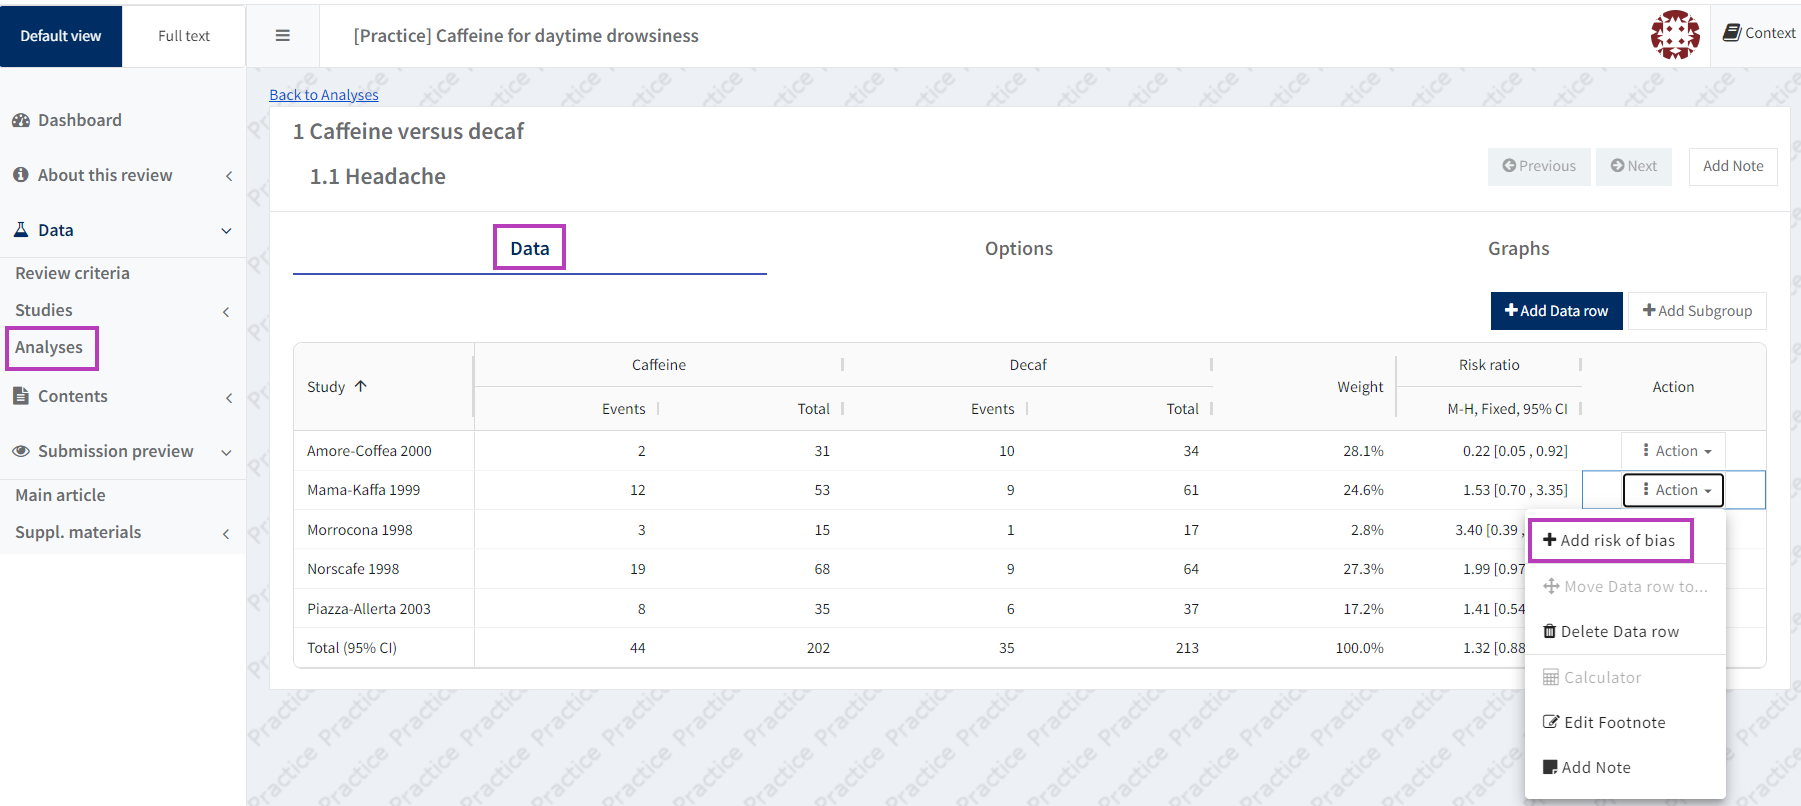Open Dashboard from sidebar
Screen dimensions: 1801x806
point(79,120)
